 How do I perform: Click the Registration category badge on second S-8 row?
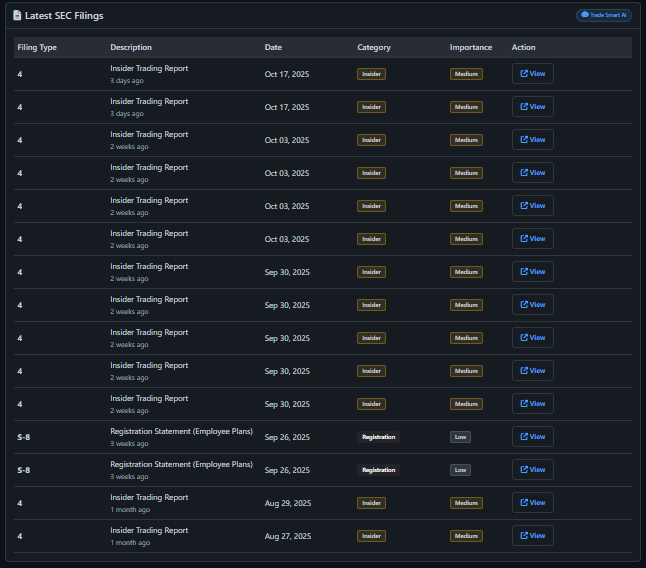click(378, 470)
